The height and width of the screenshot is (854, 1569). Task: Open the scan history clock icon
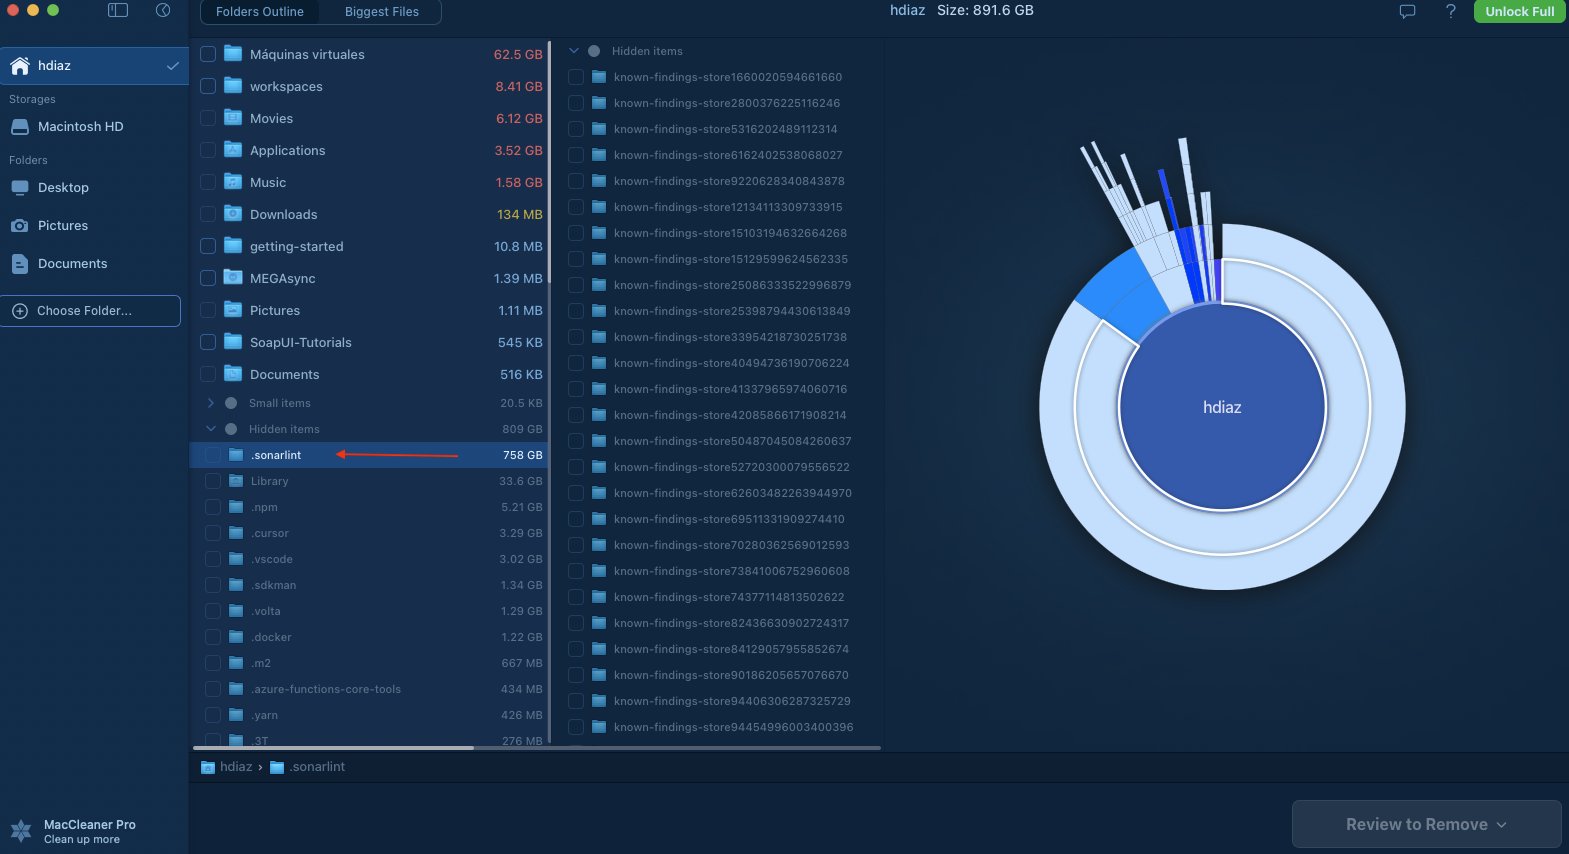163,10
